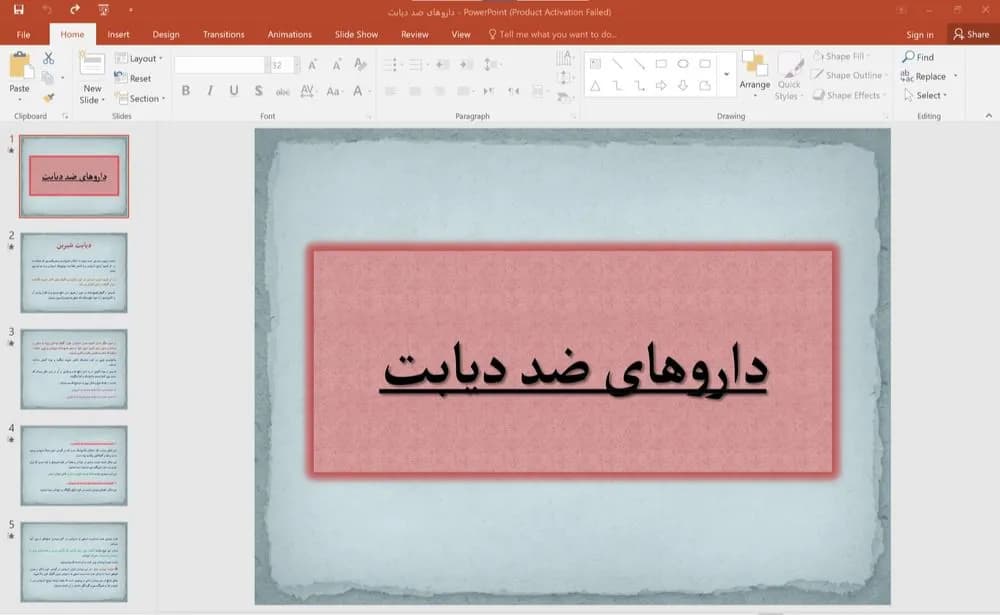Viewport: 1000px width, 615px height.
Task: Click the Font Color A button
Action: pos(358,91)
